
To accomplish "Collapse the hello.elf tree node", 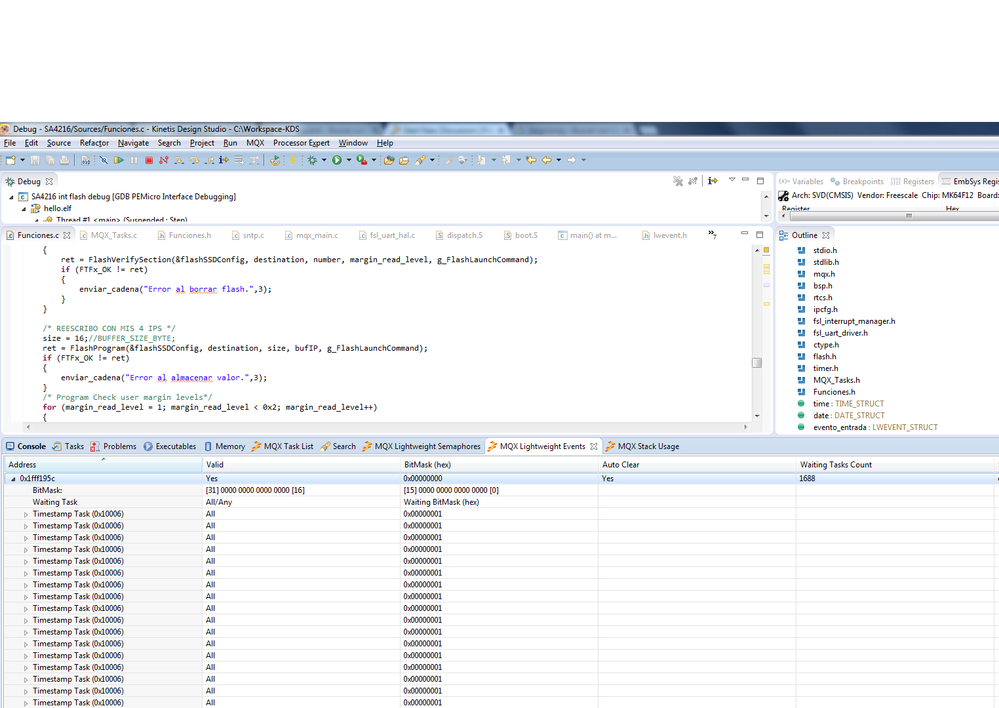I will 24,208.
